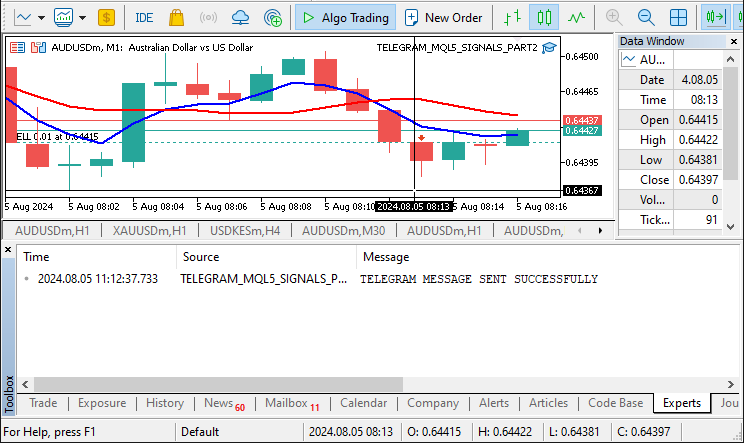Click the tile windows grid icon
The height and width of the screenshot is (443, 744).
[678, 18]
